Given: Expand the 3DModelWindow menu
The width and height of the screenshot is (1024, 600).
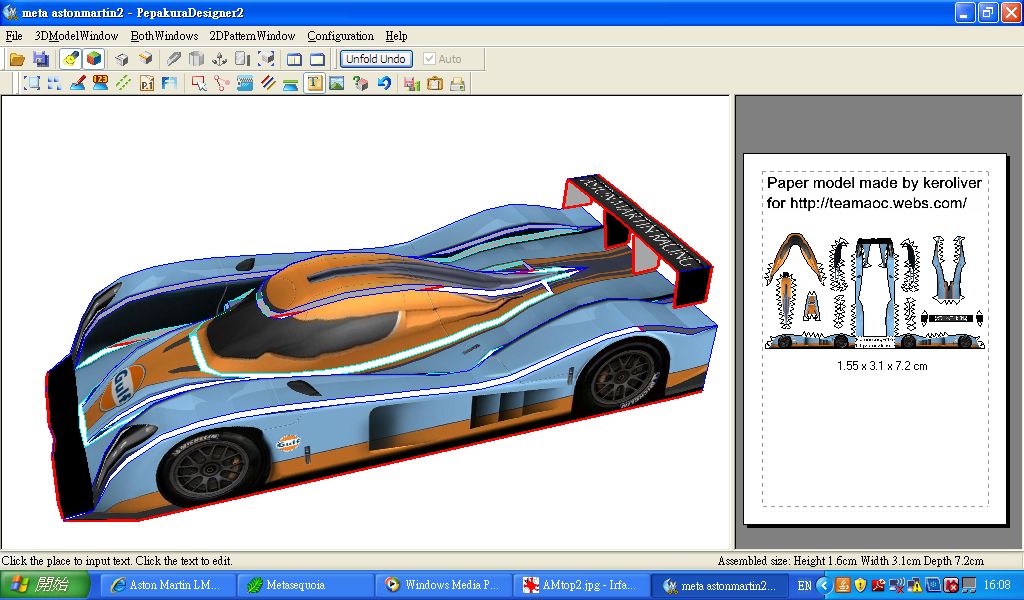Looking at the screenshot, I should (76, 36).
